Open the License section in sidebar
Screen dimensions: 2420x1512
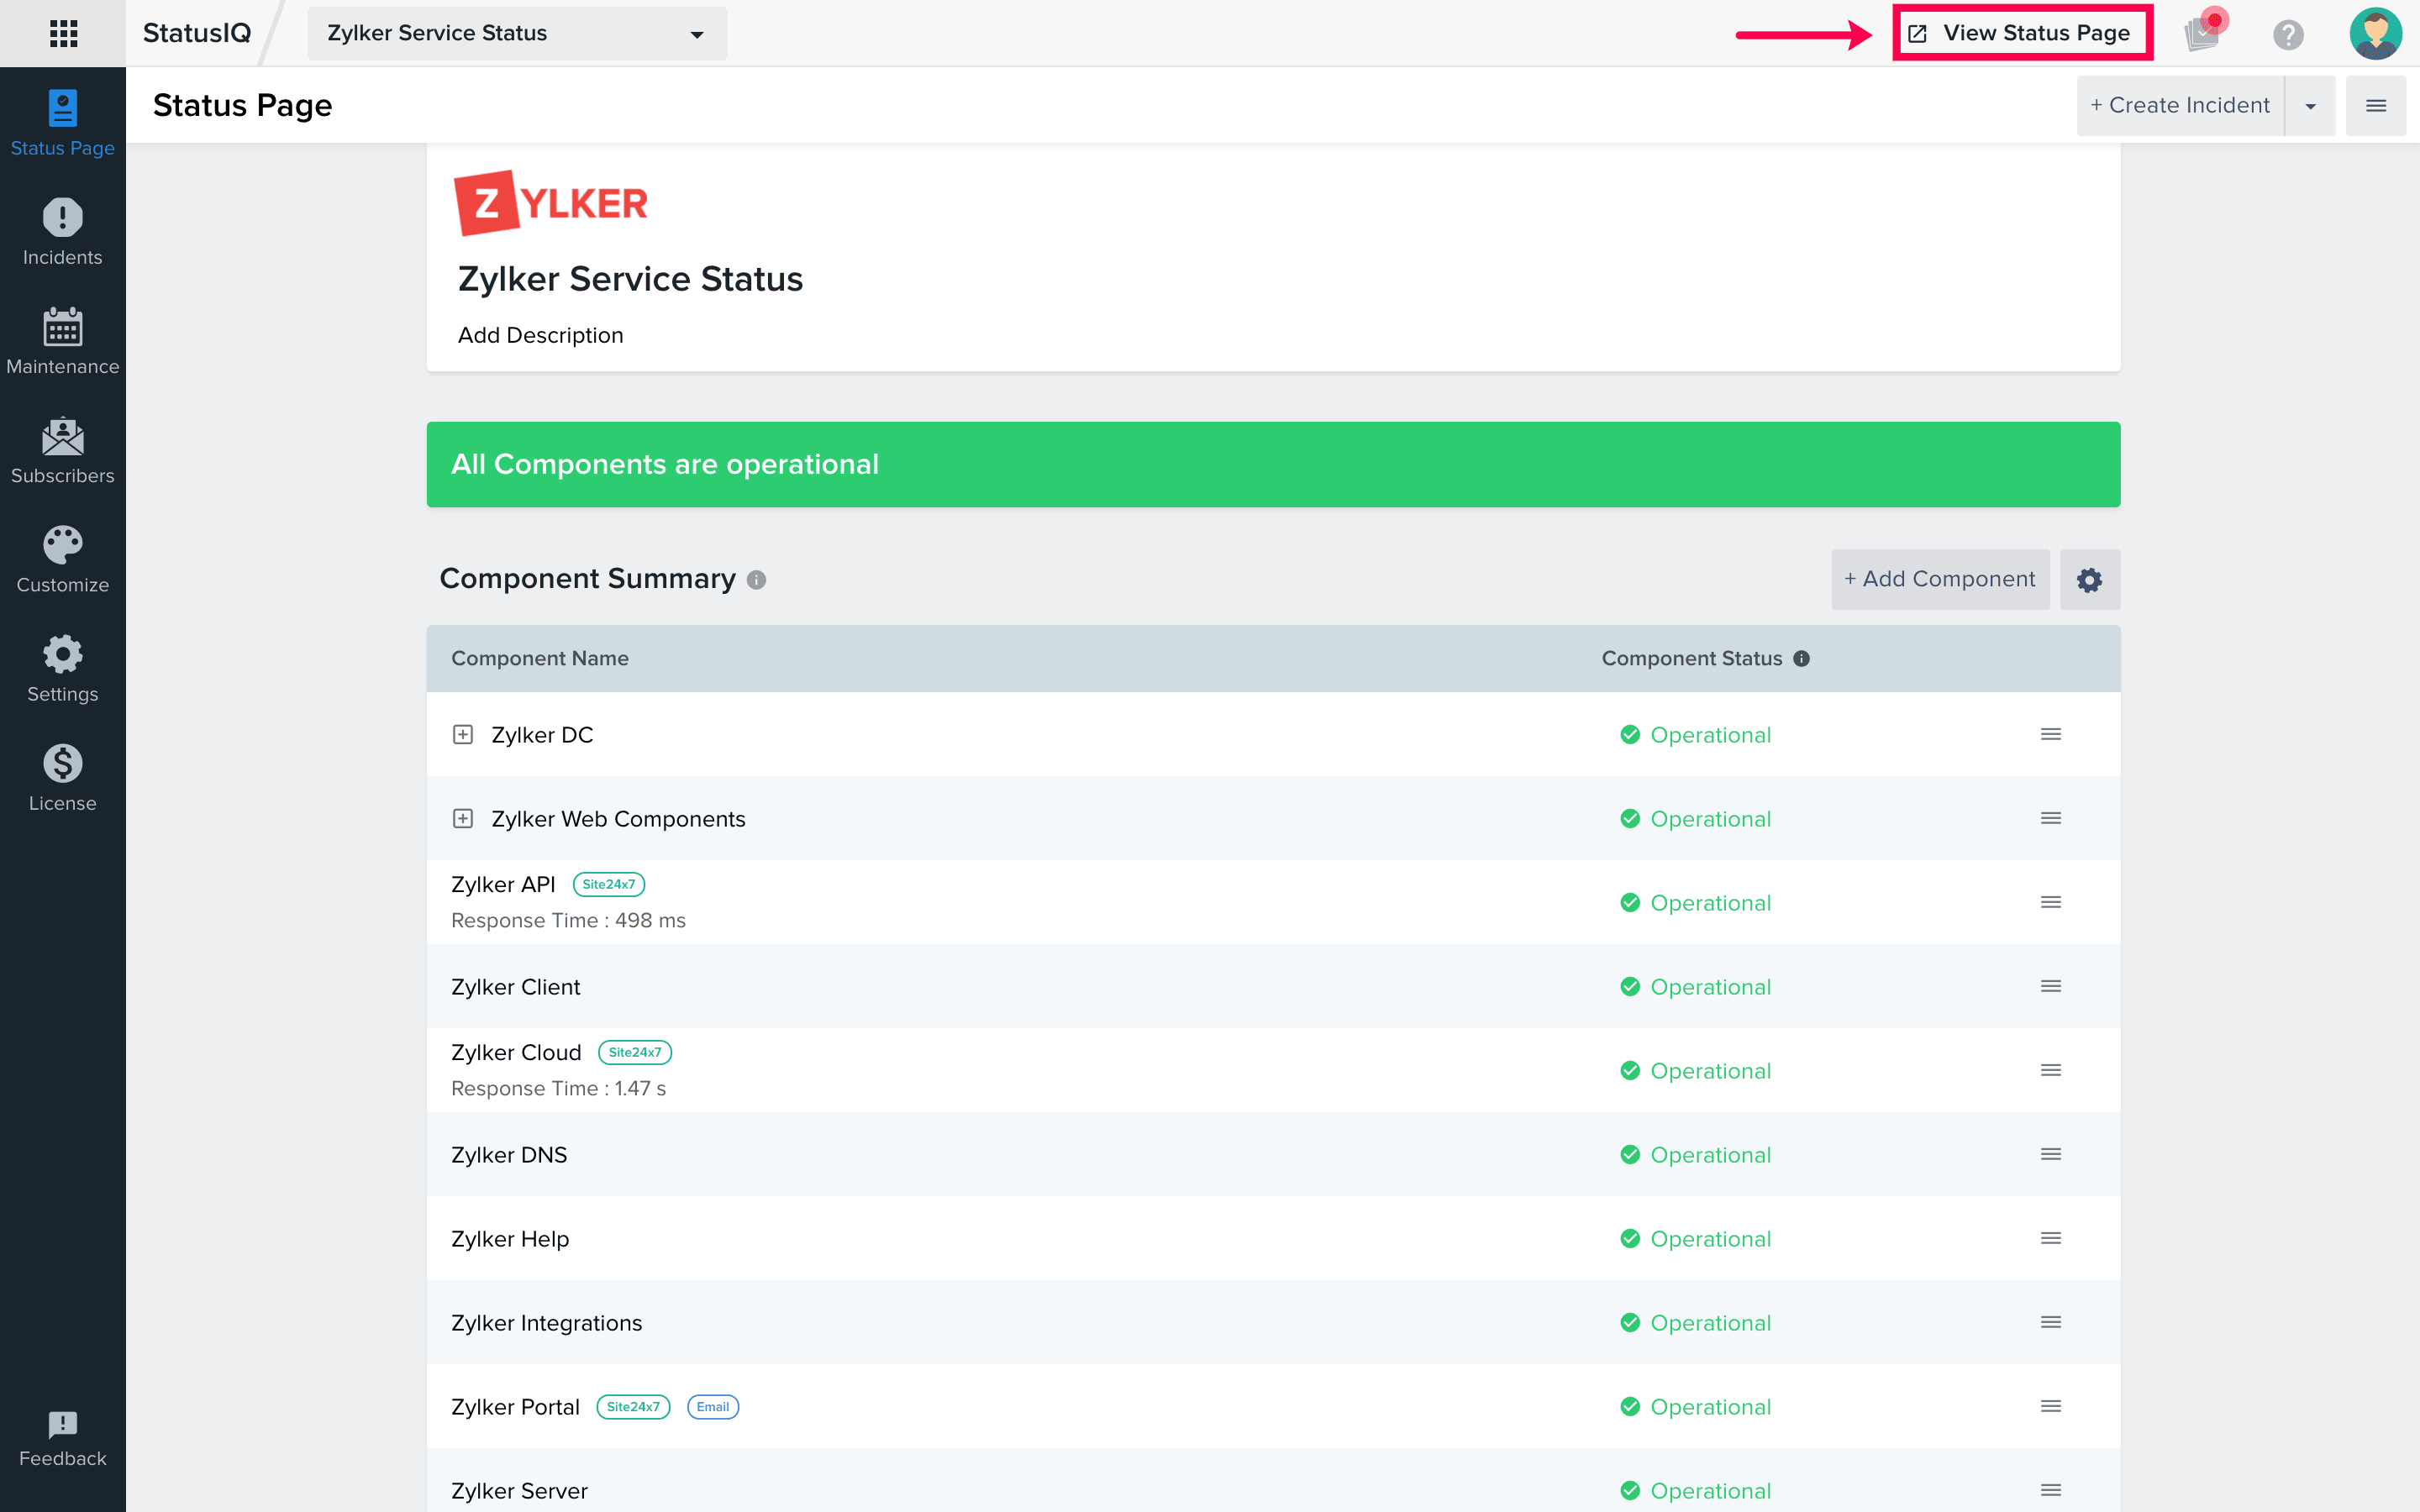coord(62,776)
